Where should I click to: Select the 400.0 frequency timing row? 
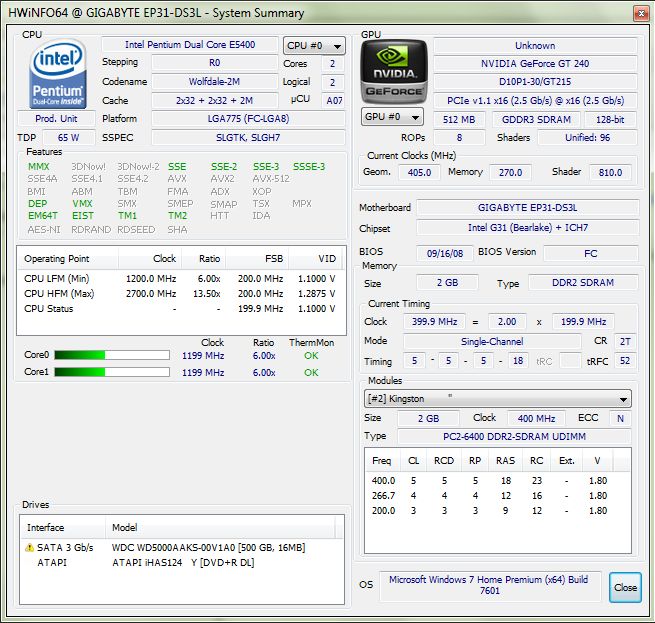497,481
